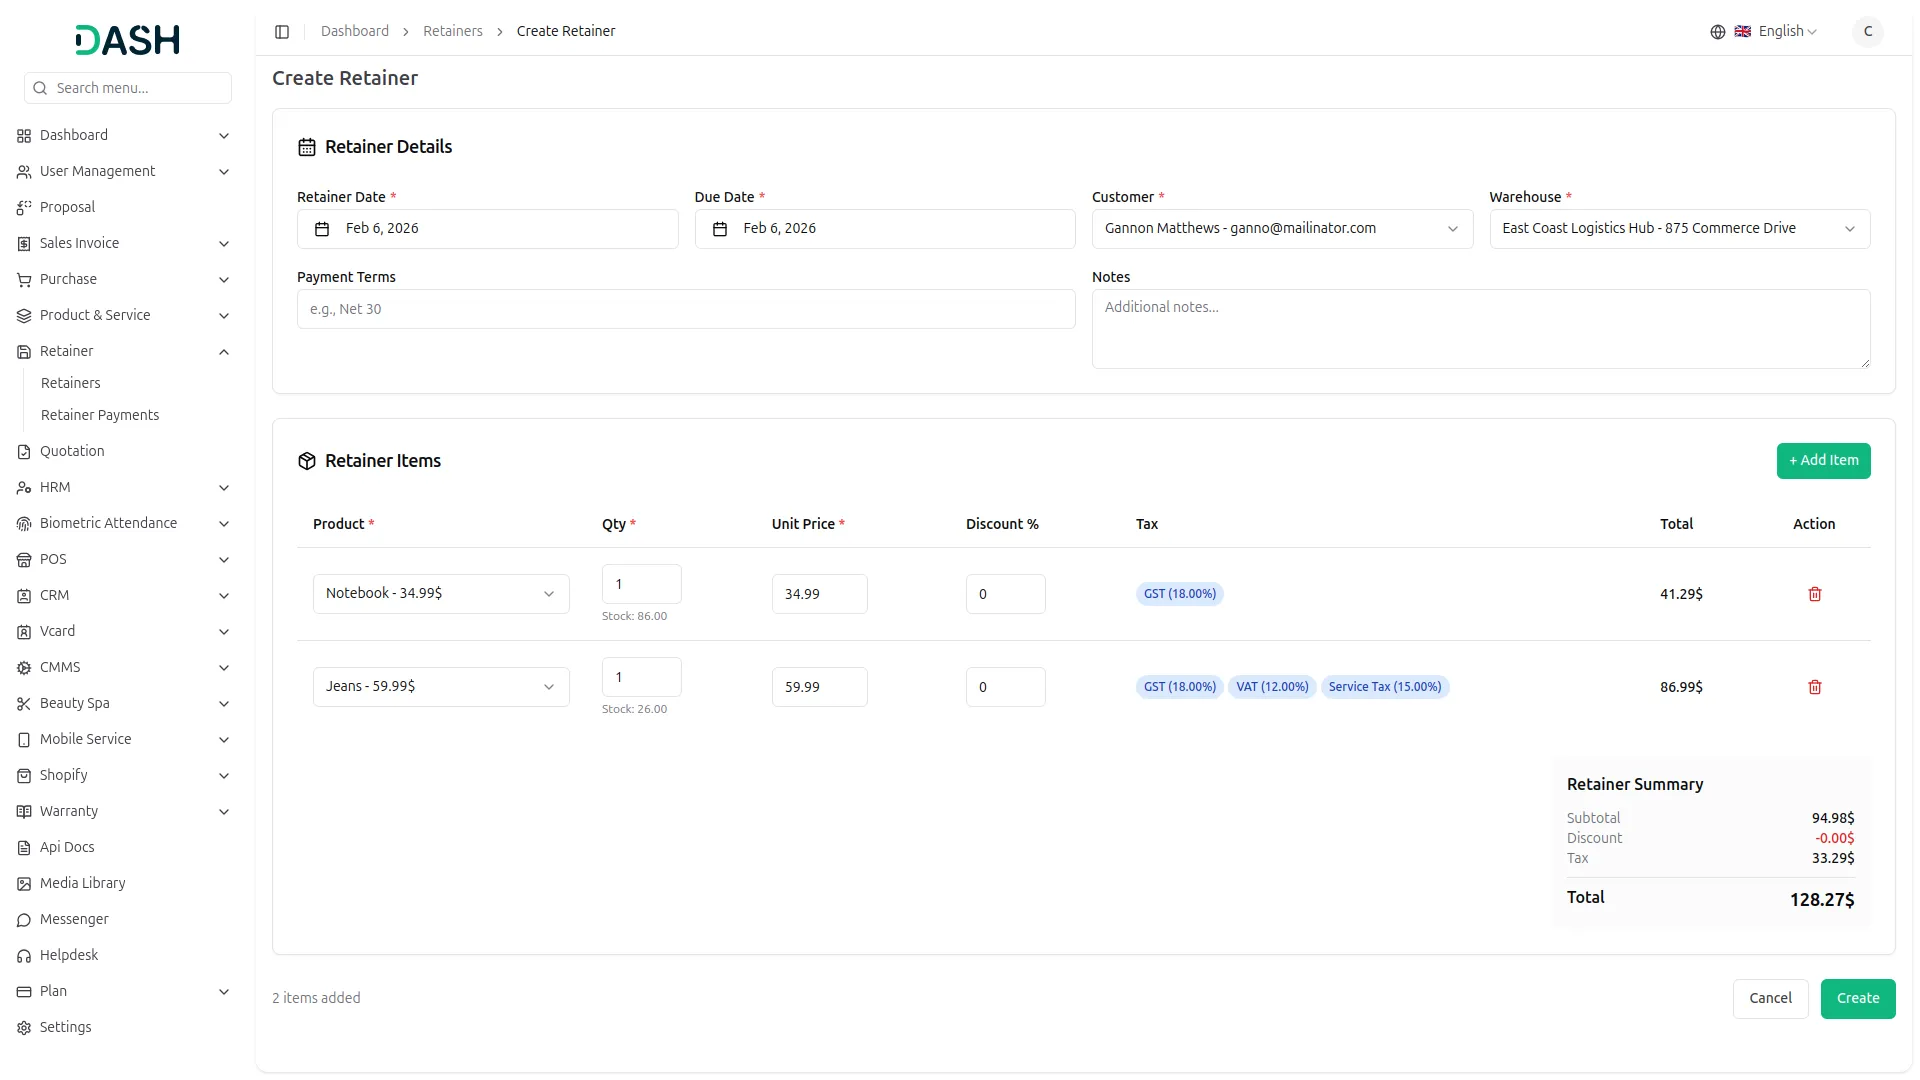Click Notebook quantity input
Viewport: 1920px width, 1080px height.
coord(641,584)
